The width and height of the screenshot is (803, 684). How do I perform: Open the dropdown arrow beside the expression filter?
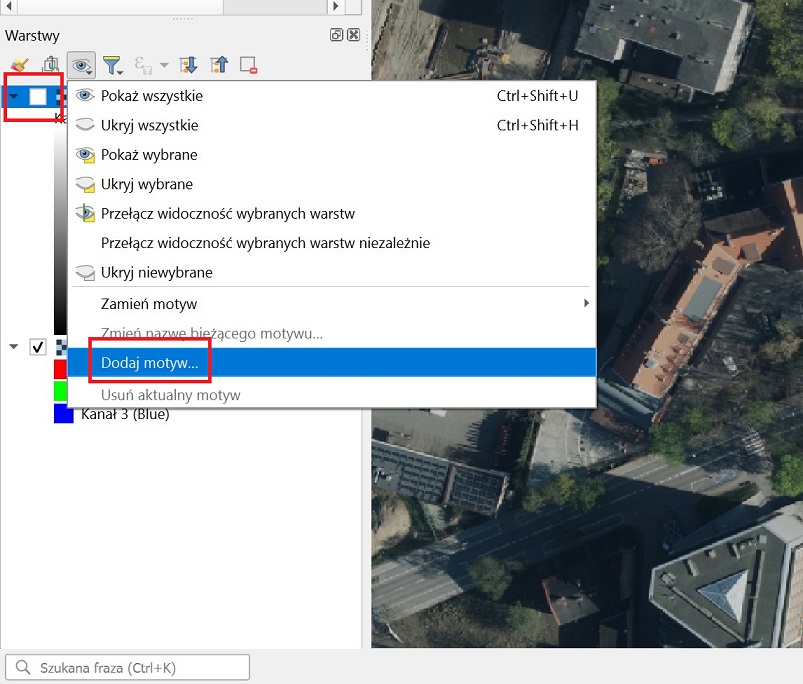pyautogui.click(x=164, y=65)
